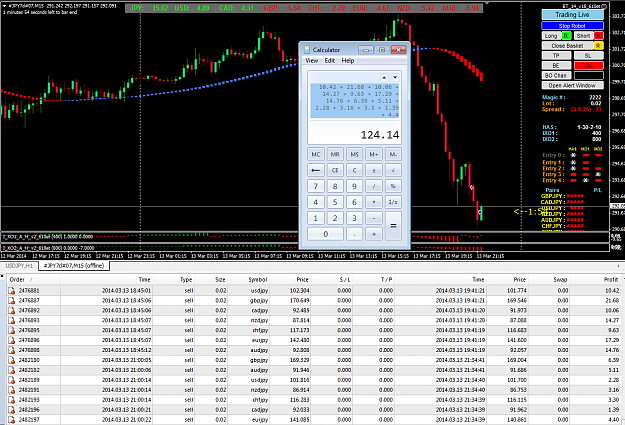
Task: Click the order icon for order 2476896
Action: pyautogui.click(x=12, y=340)
